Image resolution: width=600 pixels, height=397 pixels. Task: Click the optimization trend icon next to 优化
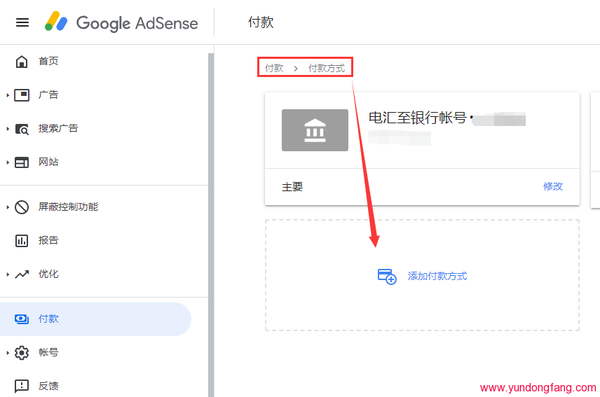21,274
